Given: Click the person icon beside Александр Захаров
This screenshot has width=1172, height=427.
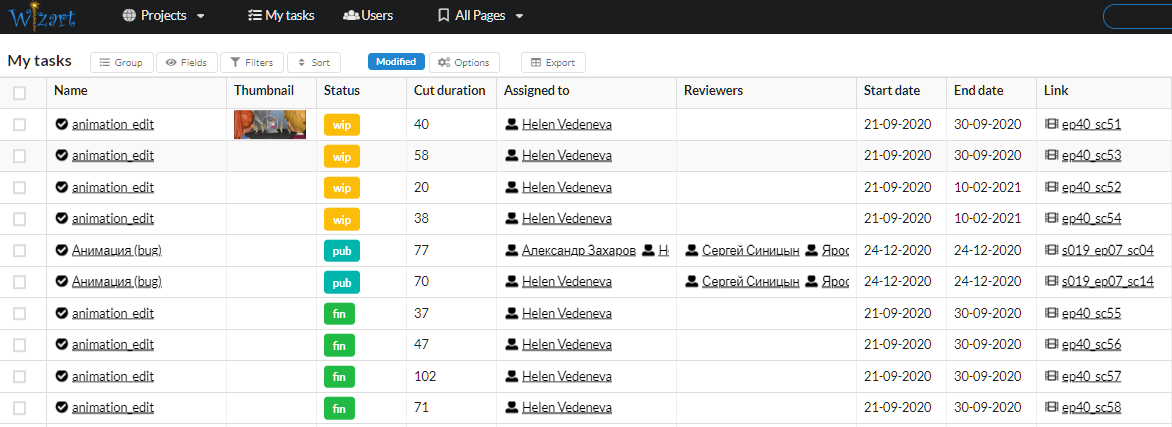Looking at the screenshot, I should click(512, 251).
